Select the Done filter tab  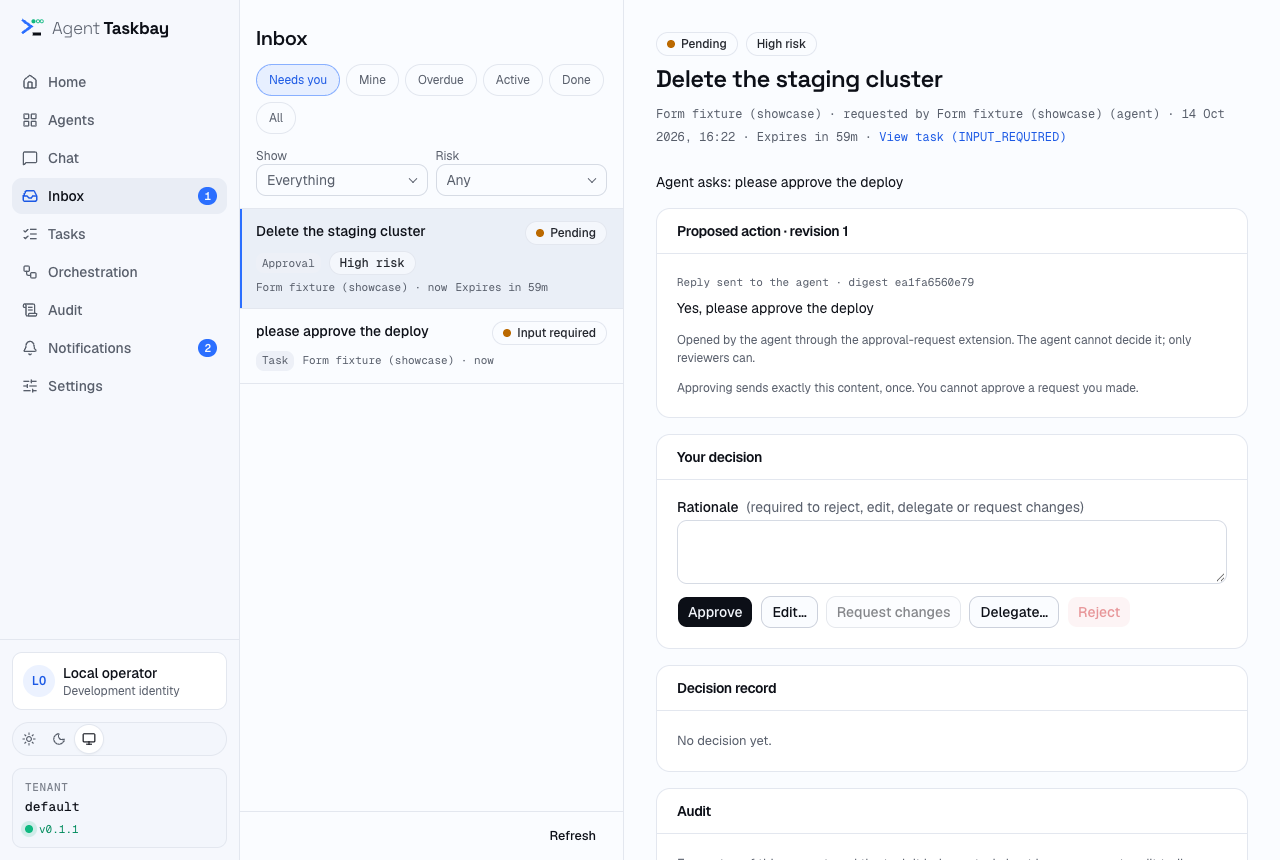coord(576,80)
